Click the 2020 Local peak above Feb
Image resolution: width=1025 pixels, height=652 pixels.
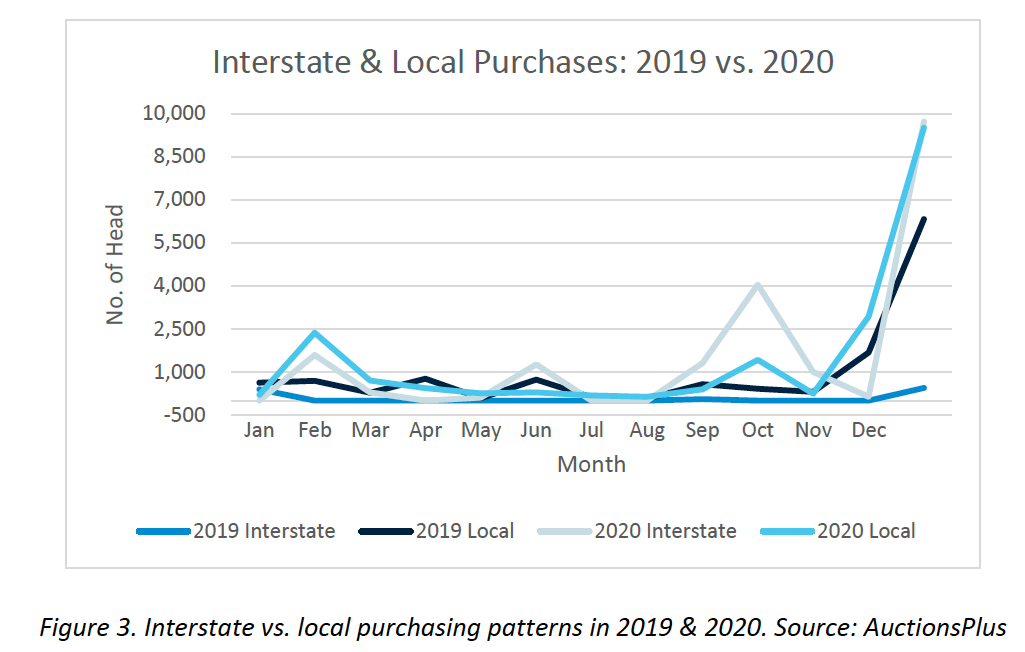tap(314, 333)
